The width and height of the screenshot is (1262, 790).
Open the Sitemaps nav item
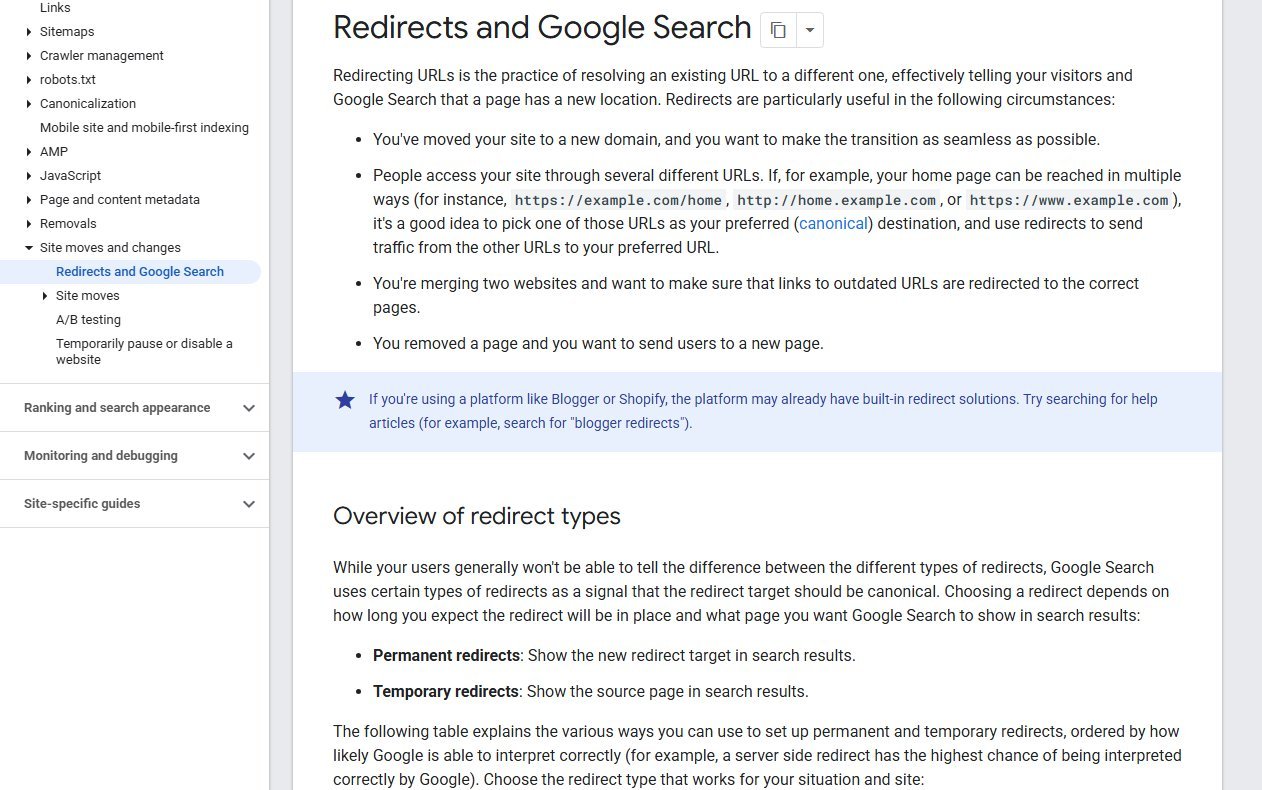point(67,32)
